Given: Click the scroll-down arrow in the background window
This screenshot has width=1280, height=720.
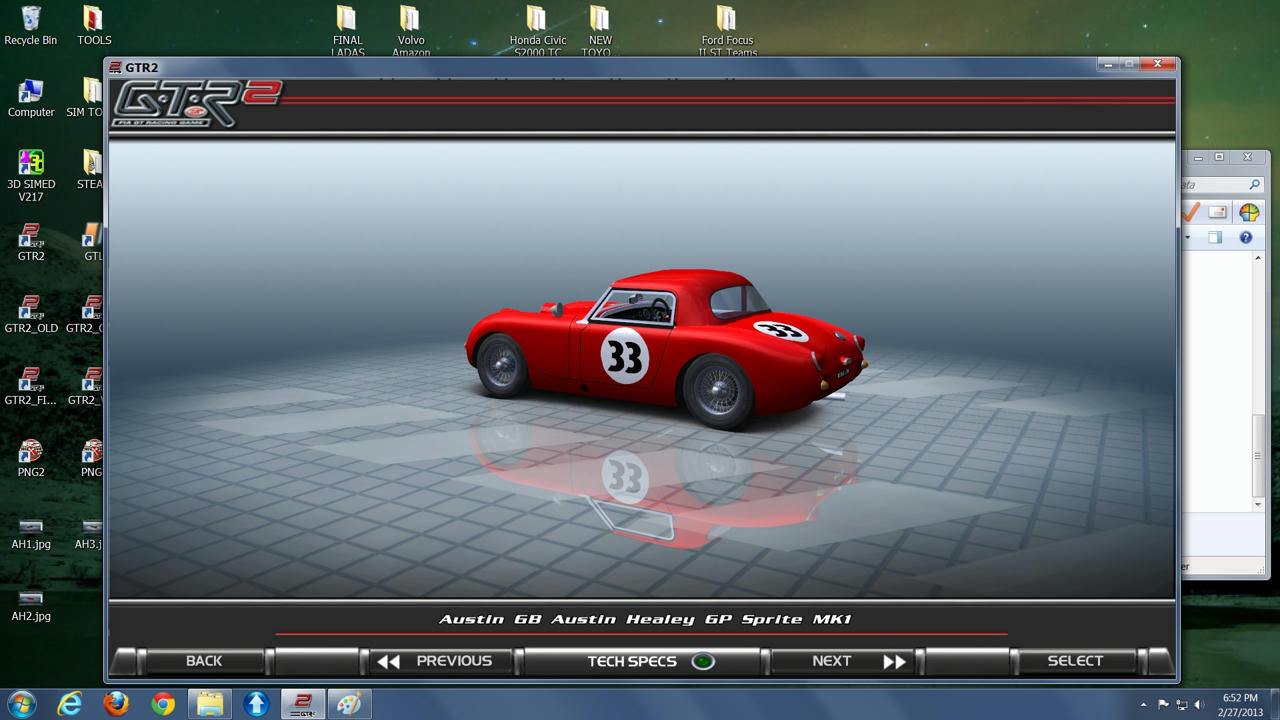Looking at the screenshot, I should pos(1258,505).
